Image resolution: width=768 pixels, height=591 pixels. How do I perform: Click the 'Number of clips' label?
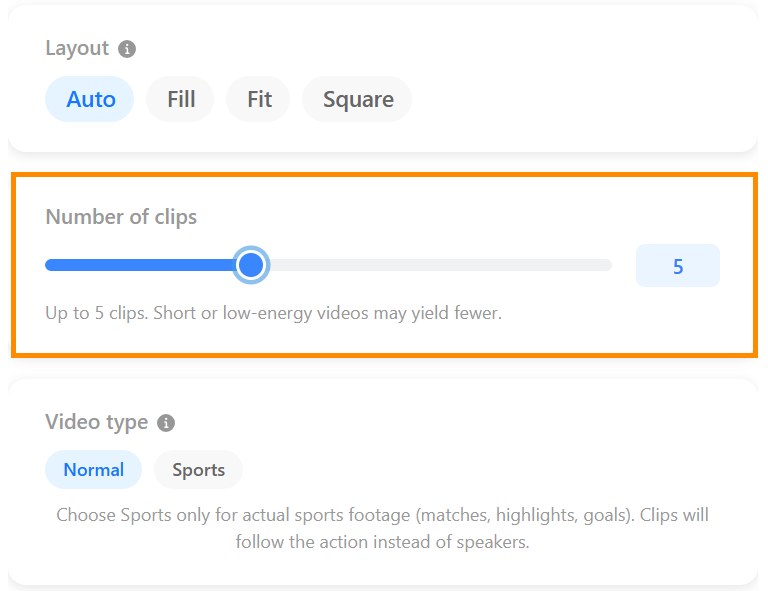[x=121, y=217]
